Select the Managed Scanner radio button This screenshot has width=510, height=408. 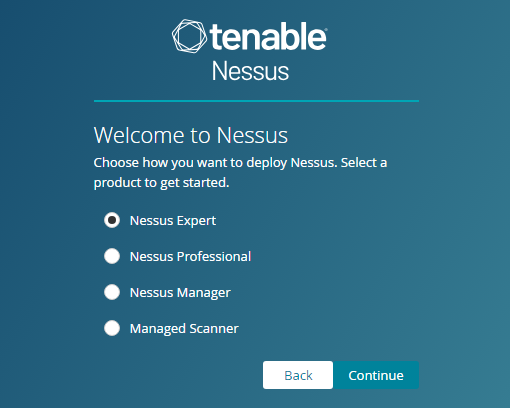point(112,328)
